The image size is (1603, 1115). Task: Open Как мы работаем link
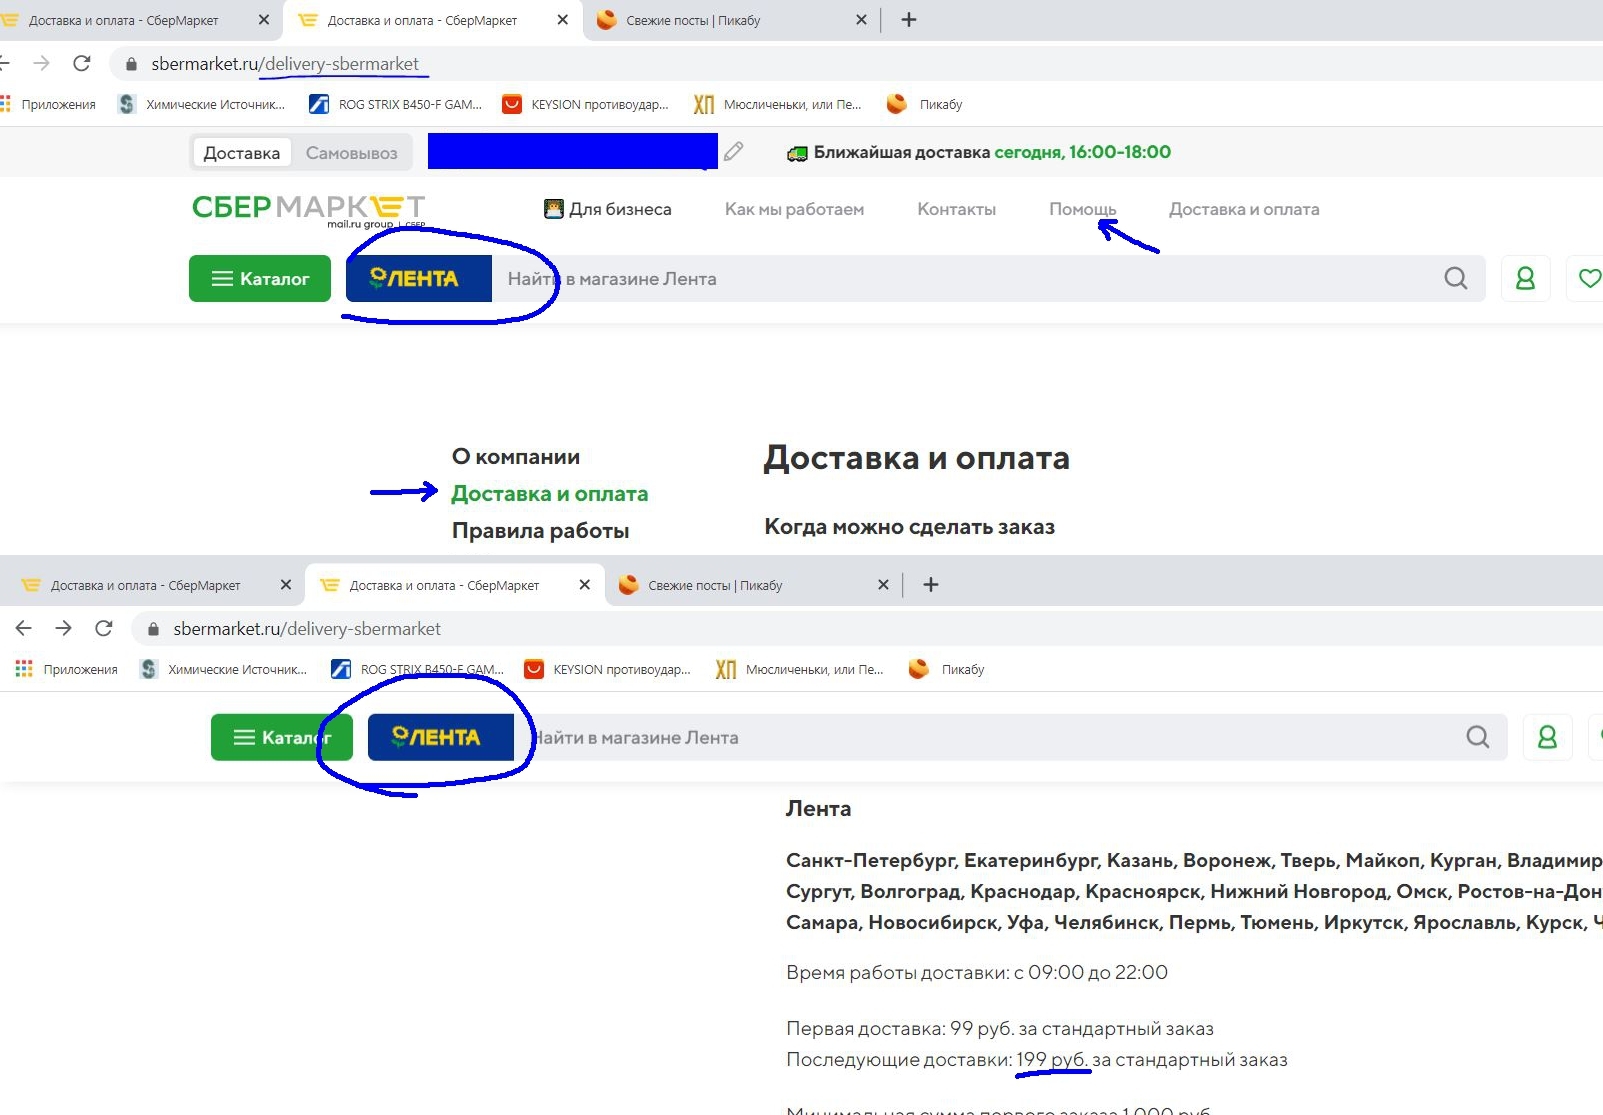point(794,209)
